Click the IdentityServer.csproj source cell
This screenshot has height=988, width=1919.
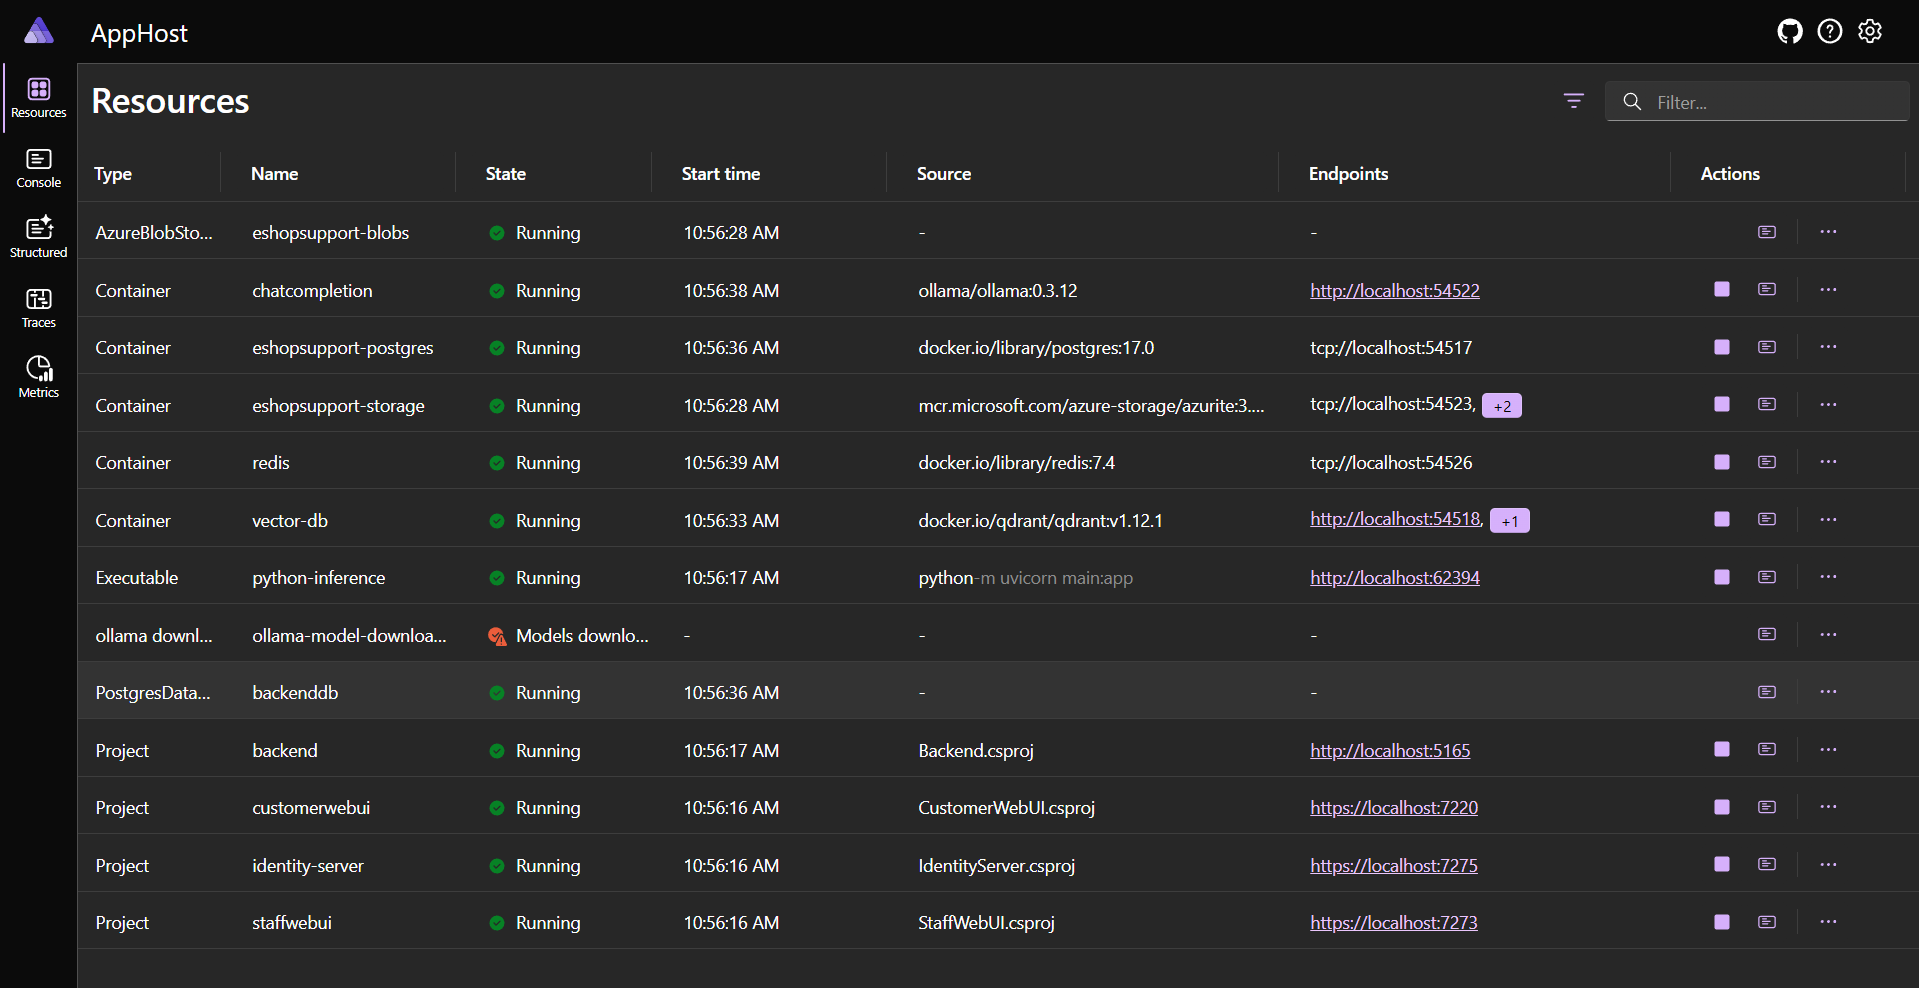(996, 866)
